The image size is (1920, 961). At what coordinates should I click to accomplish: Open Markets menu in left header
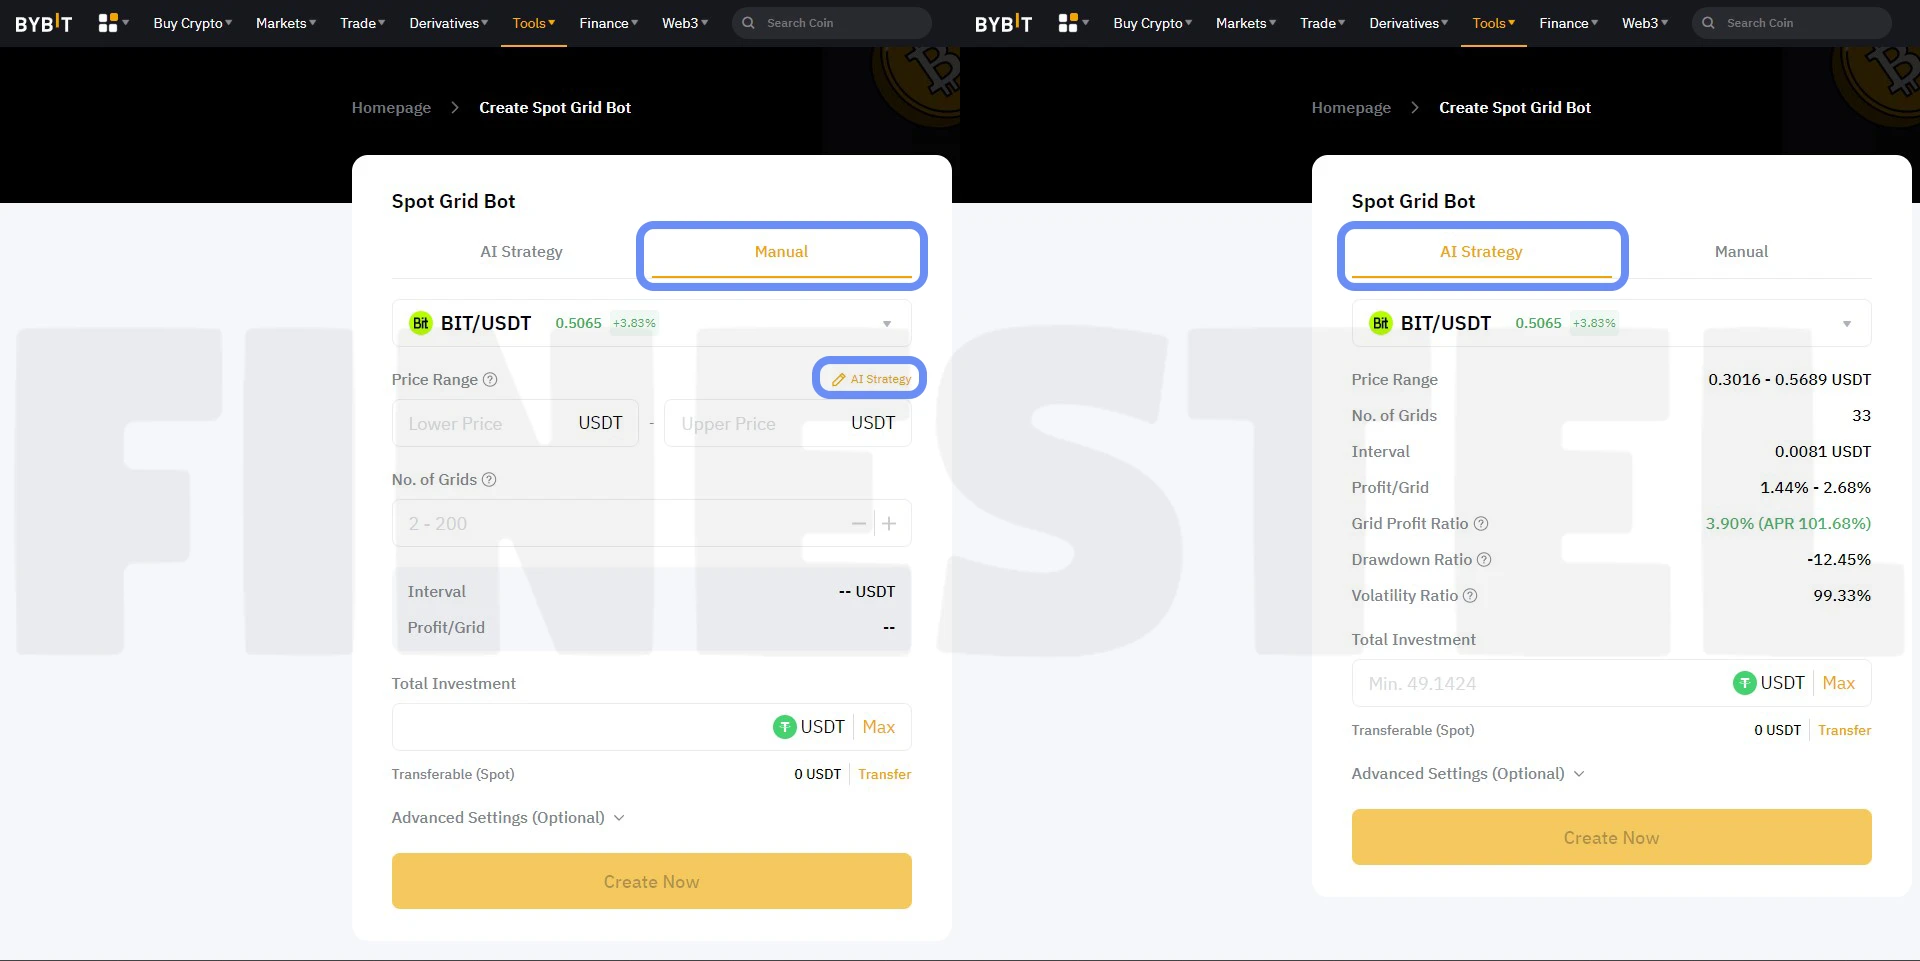(286, 23)
